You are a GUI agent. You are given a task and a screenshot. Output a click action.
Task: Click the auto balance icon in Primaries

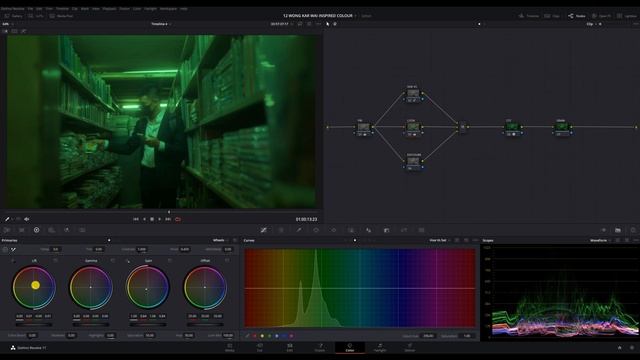5,249
